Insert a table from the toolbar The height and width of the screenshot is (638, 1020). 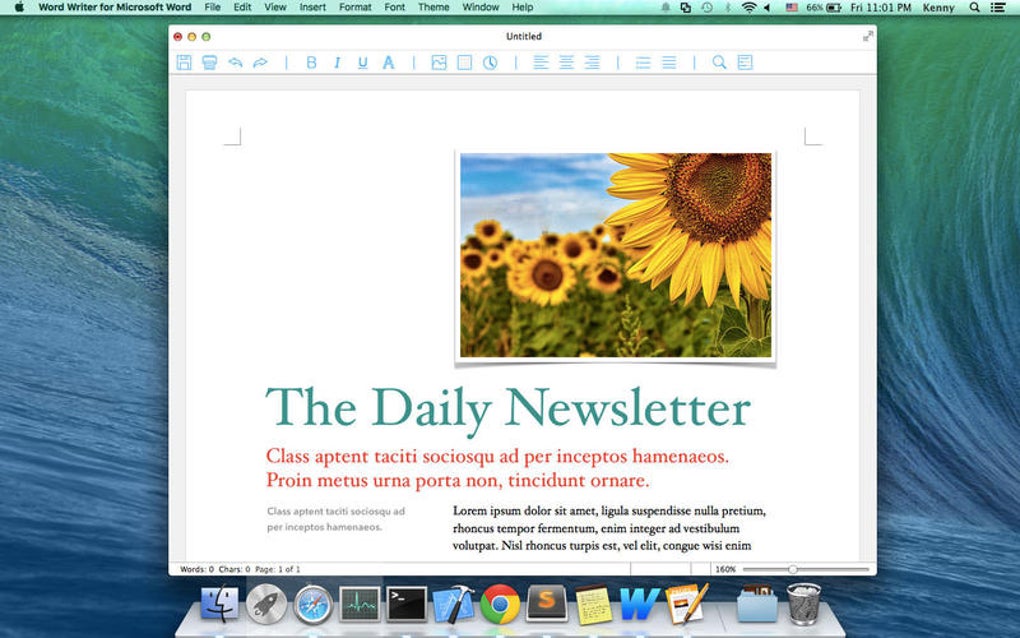[464, 62]
